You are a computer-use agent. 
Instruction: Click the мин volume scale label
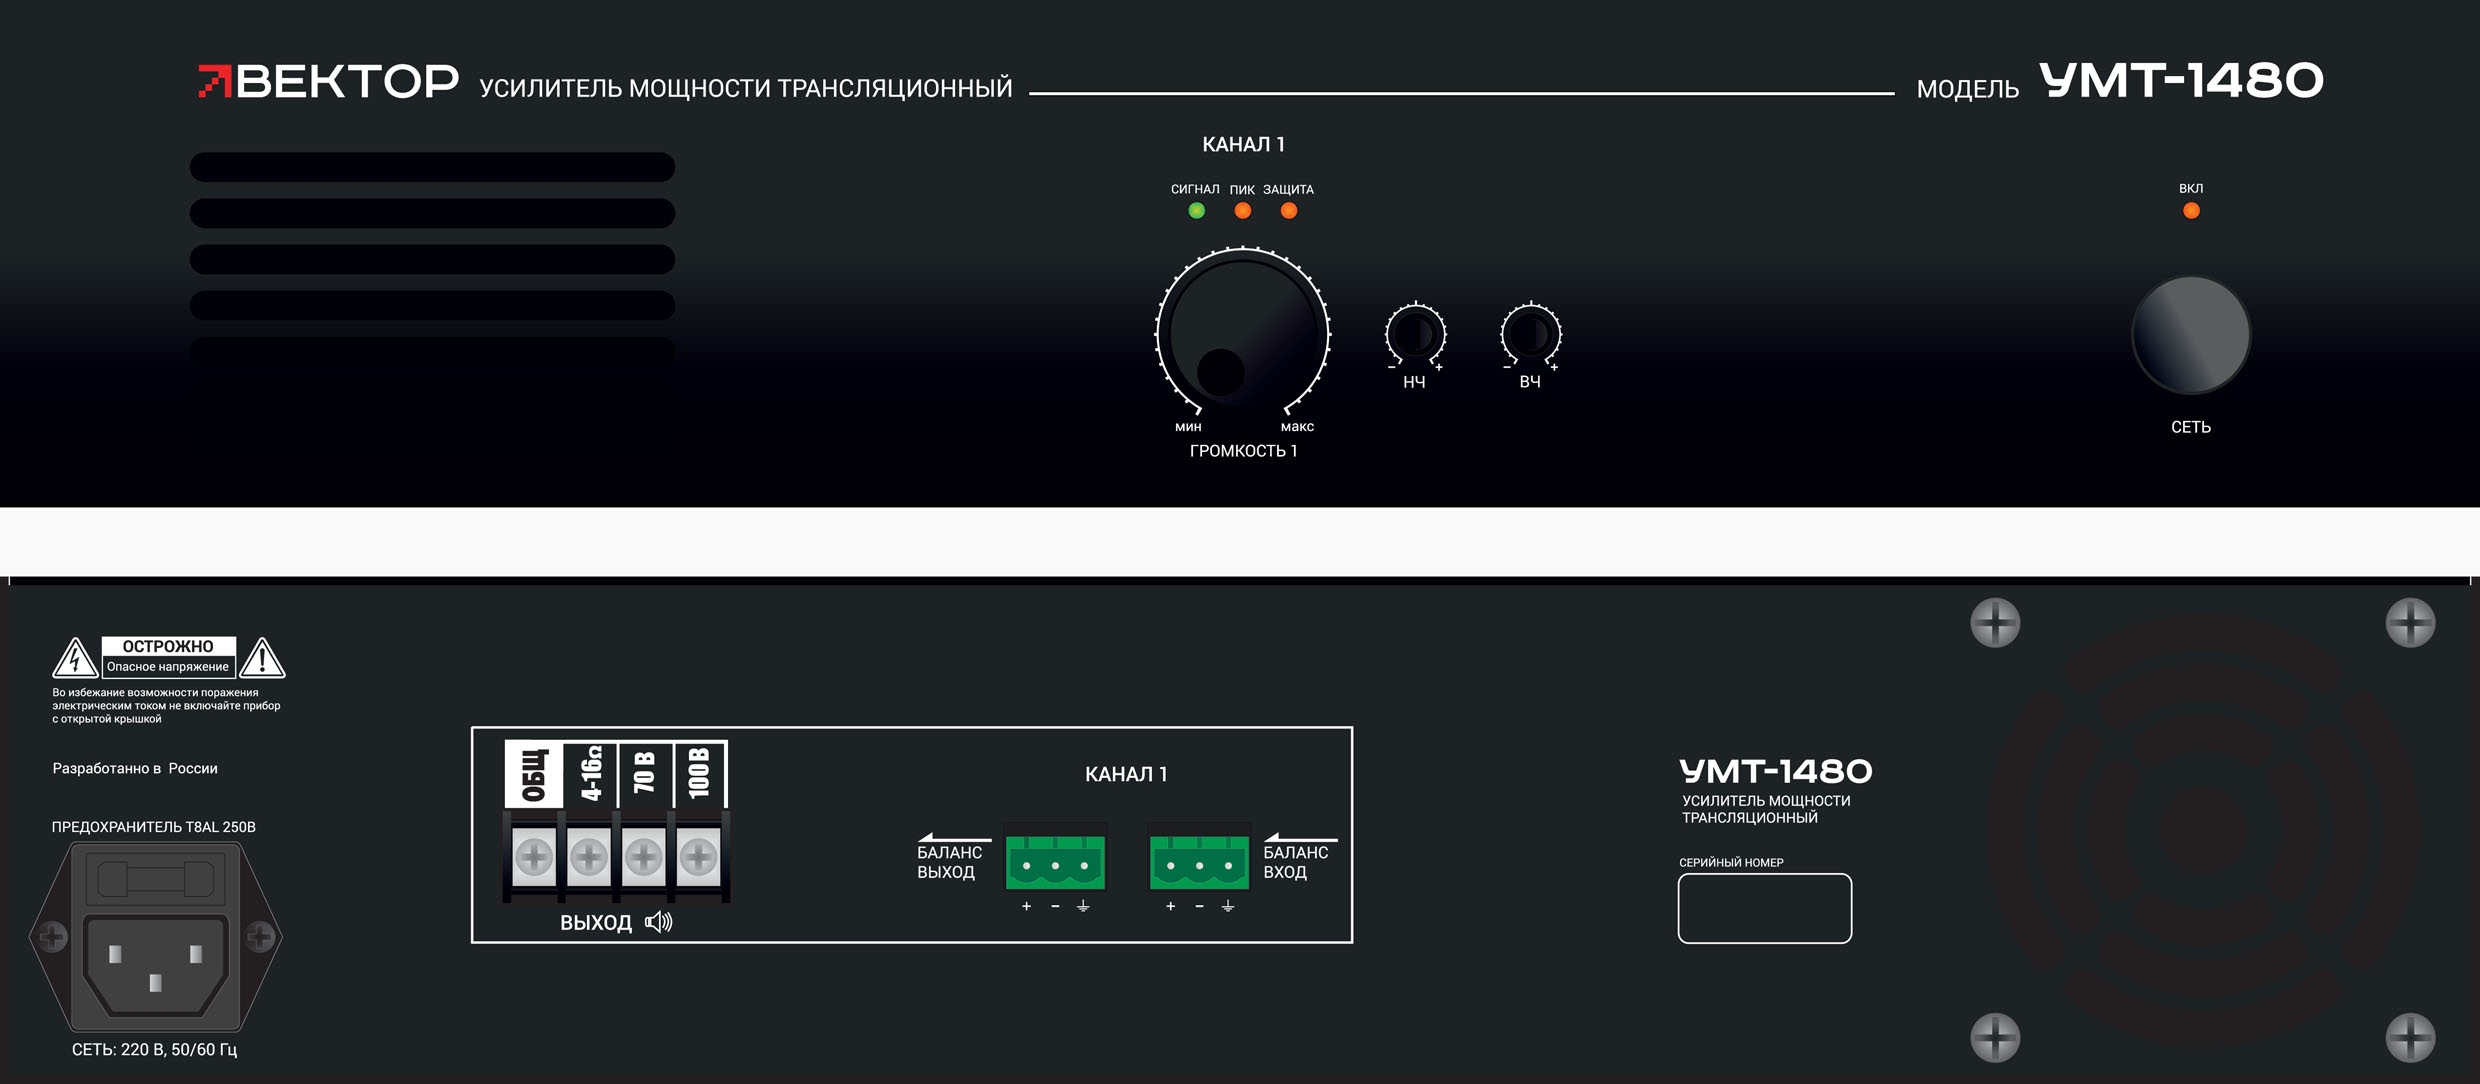tap(1188, 427)
